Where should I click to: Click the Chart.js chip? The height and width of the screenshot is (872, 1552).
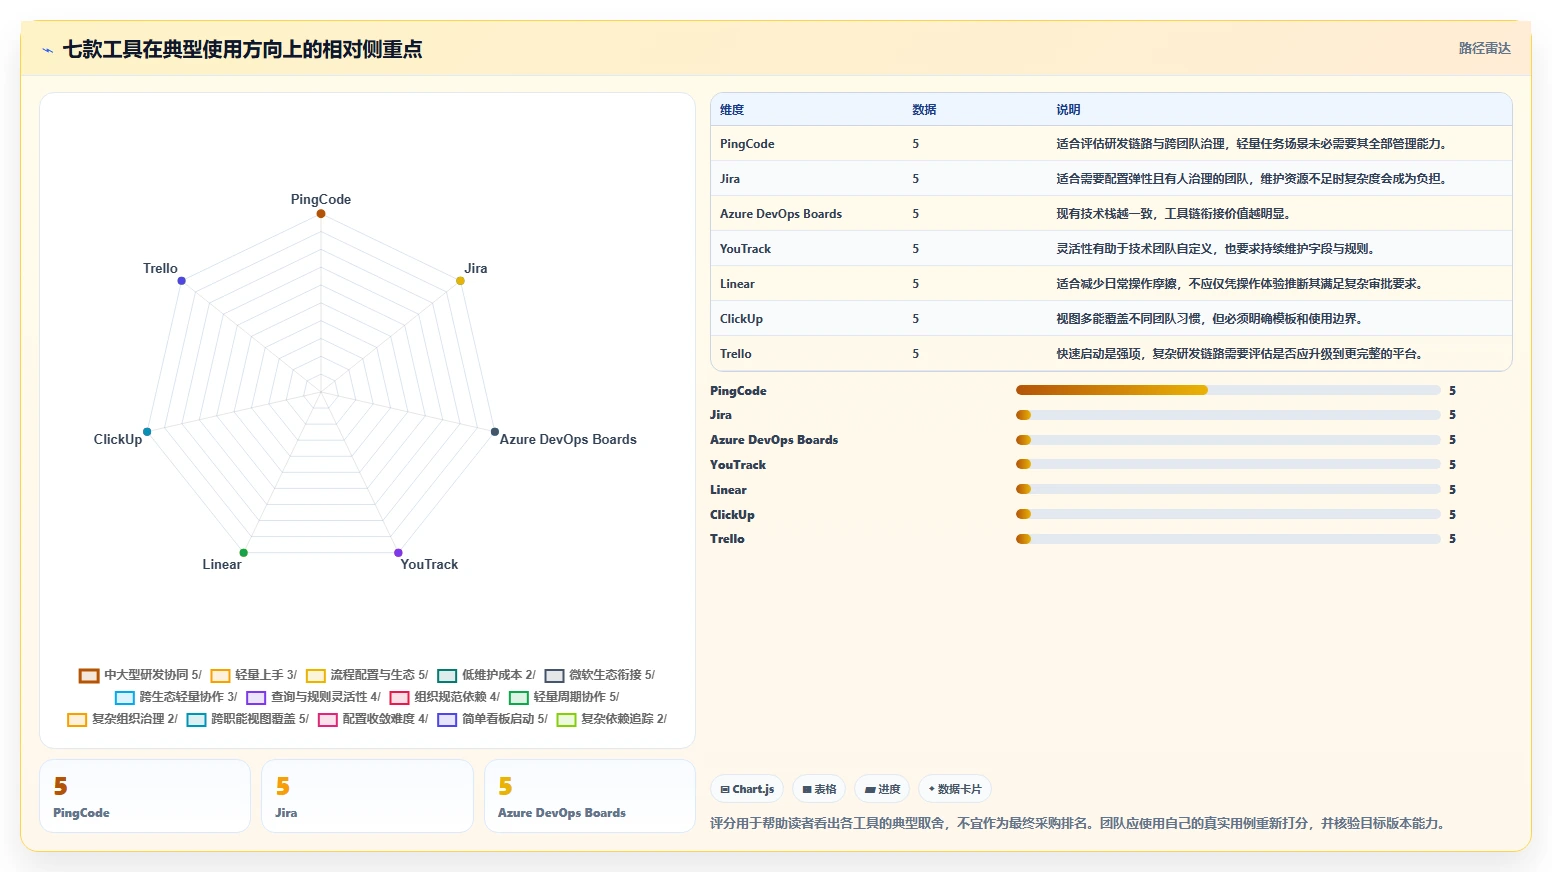point(747,789)
